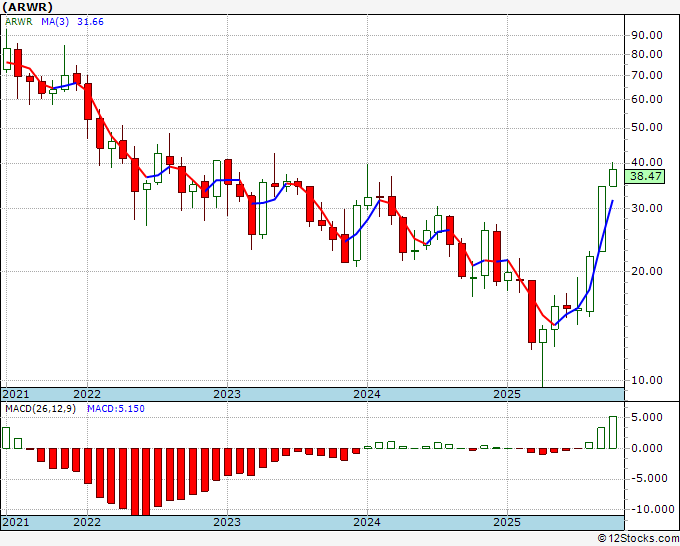Click 2021 on the MACD panel timeline
This screenshot has height=546, width=680.
[17, 522]
